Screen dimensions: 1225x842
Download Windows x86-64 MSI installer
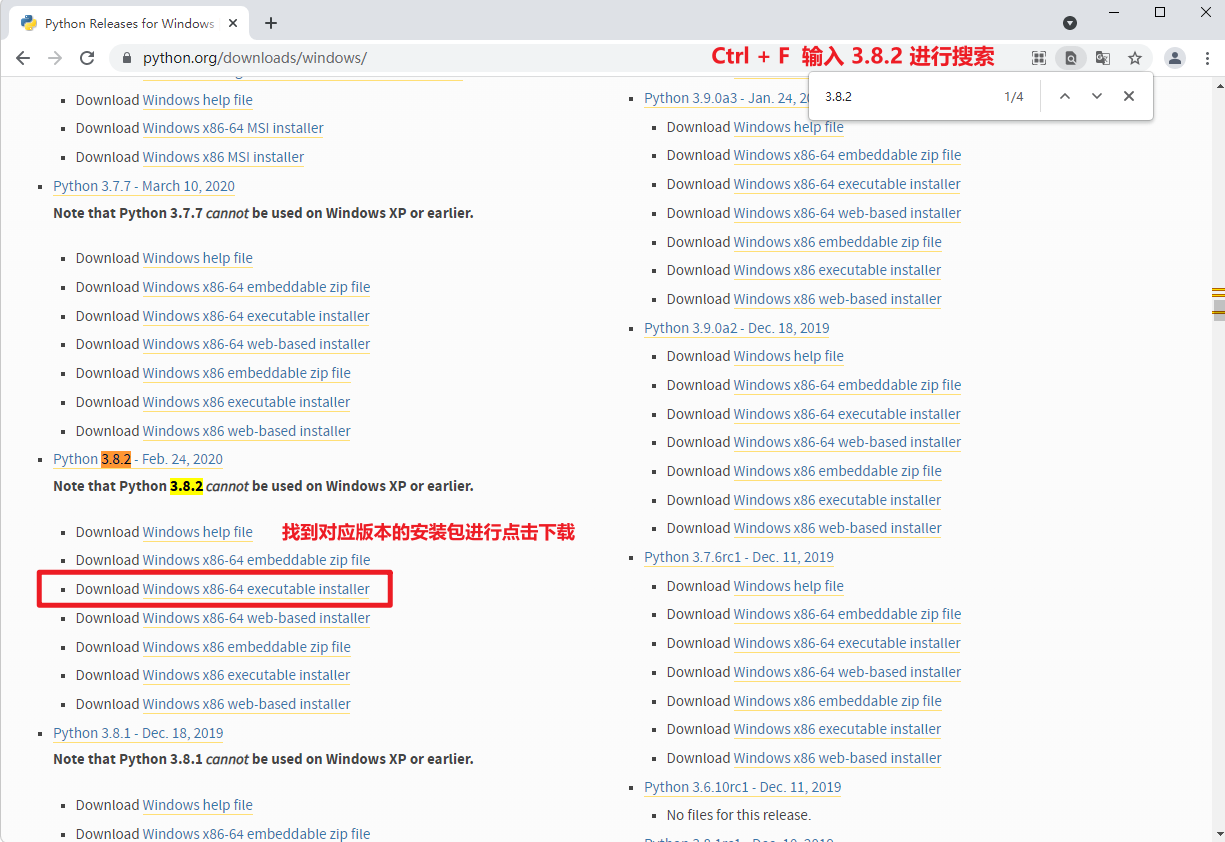pos(233,128)
